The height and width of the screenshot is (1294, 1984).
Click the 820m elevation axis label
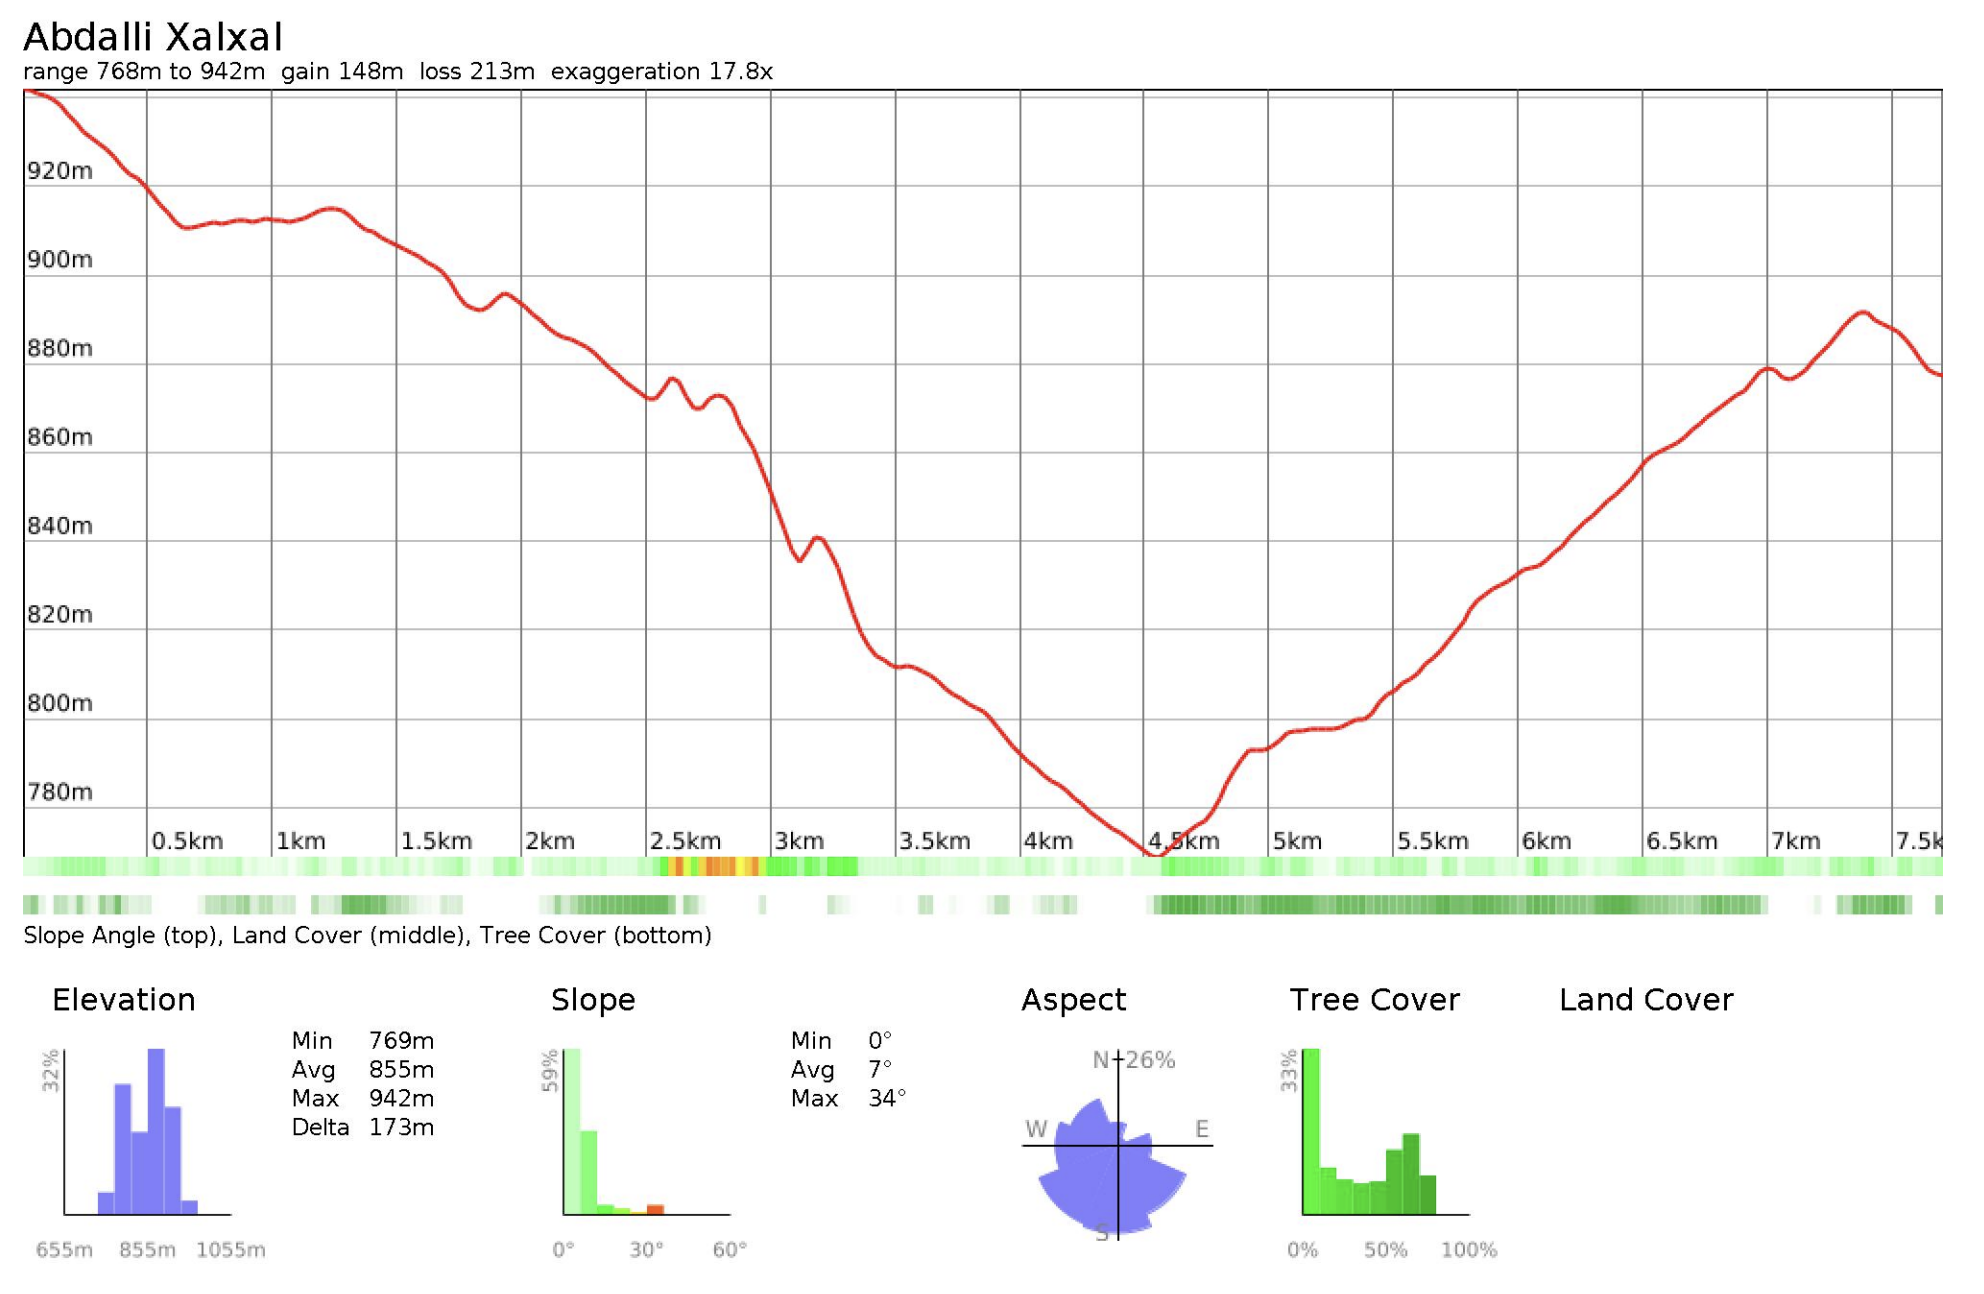click(x=60, y=615)
